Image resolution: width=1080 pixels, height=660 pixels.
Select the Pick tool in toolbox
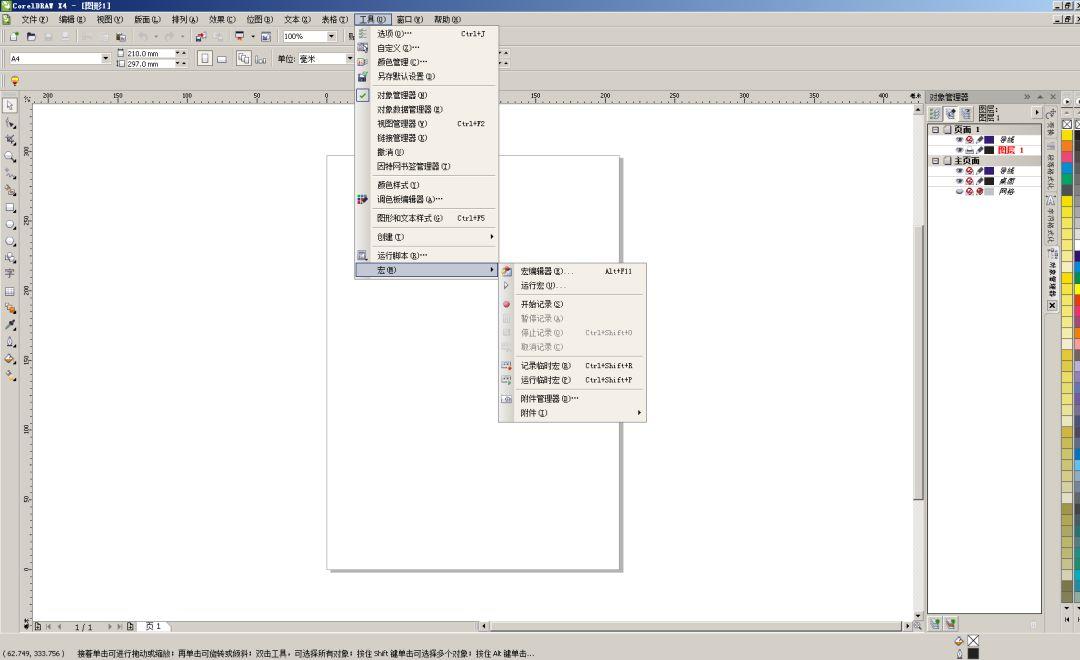click(10, 105)
